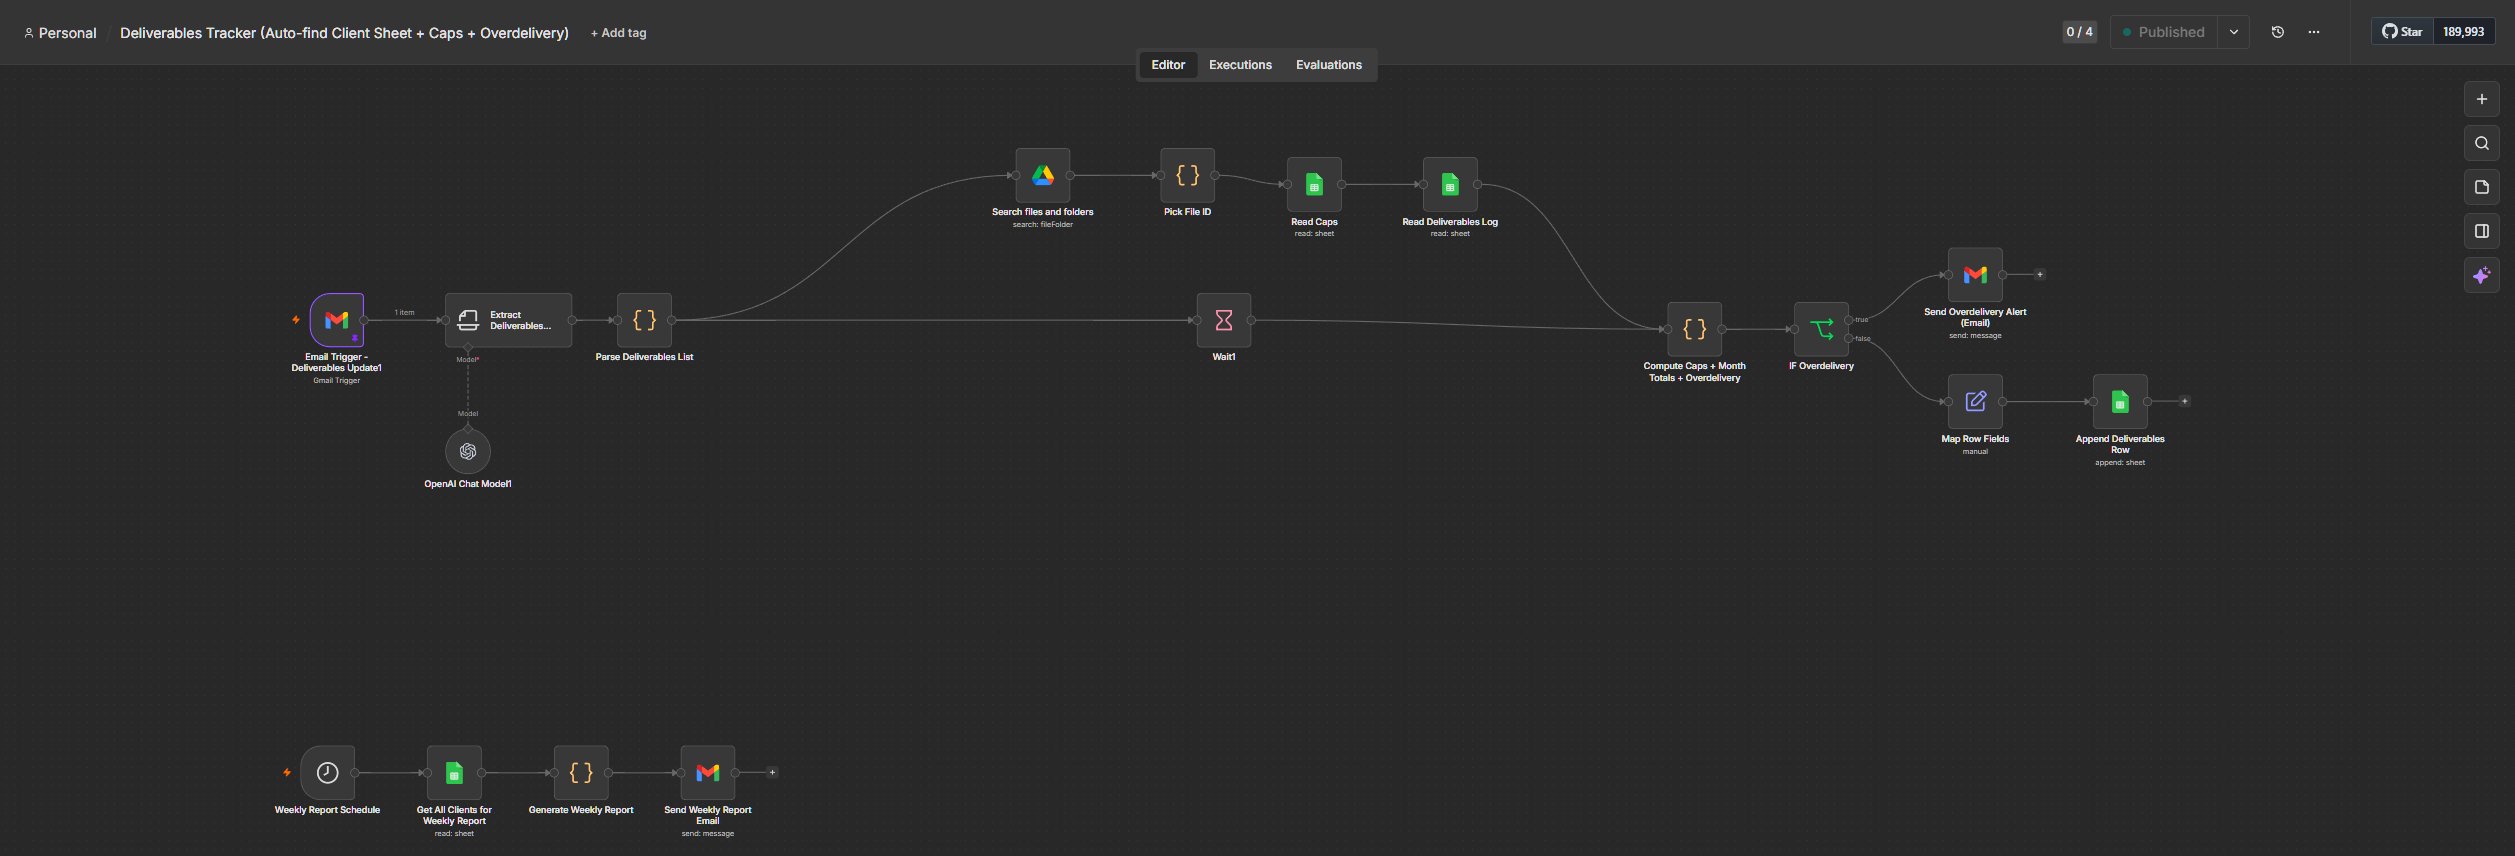Switch to the Editor tab
This screenshot has width=2515, height=856.
pyautogui.click(x=1168, y=65)
